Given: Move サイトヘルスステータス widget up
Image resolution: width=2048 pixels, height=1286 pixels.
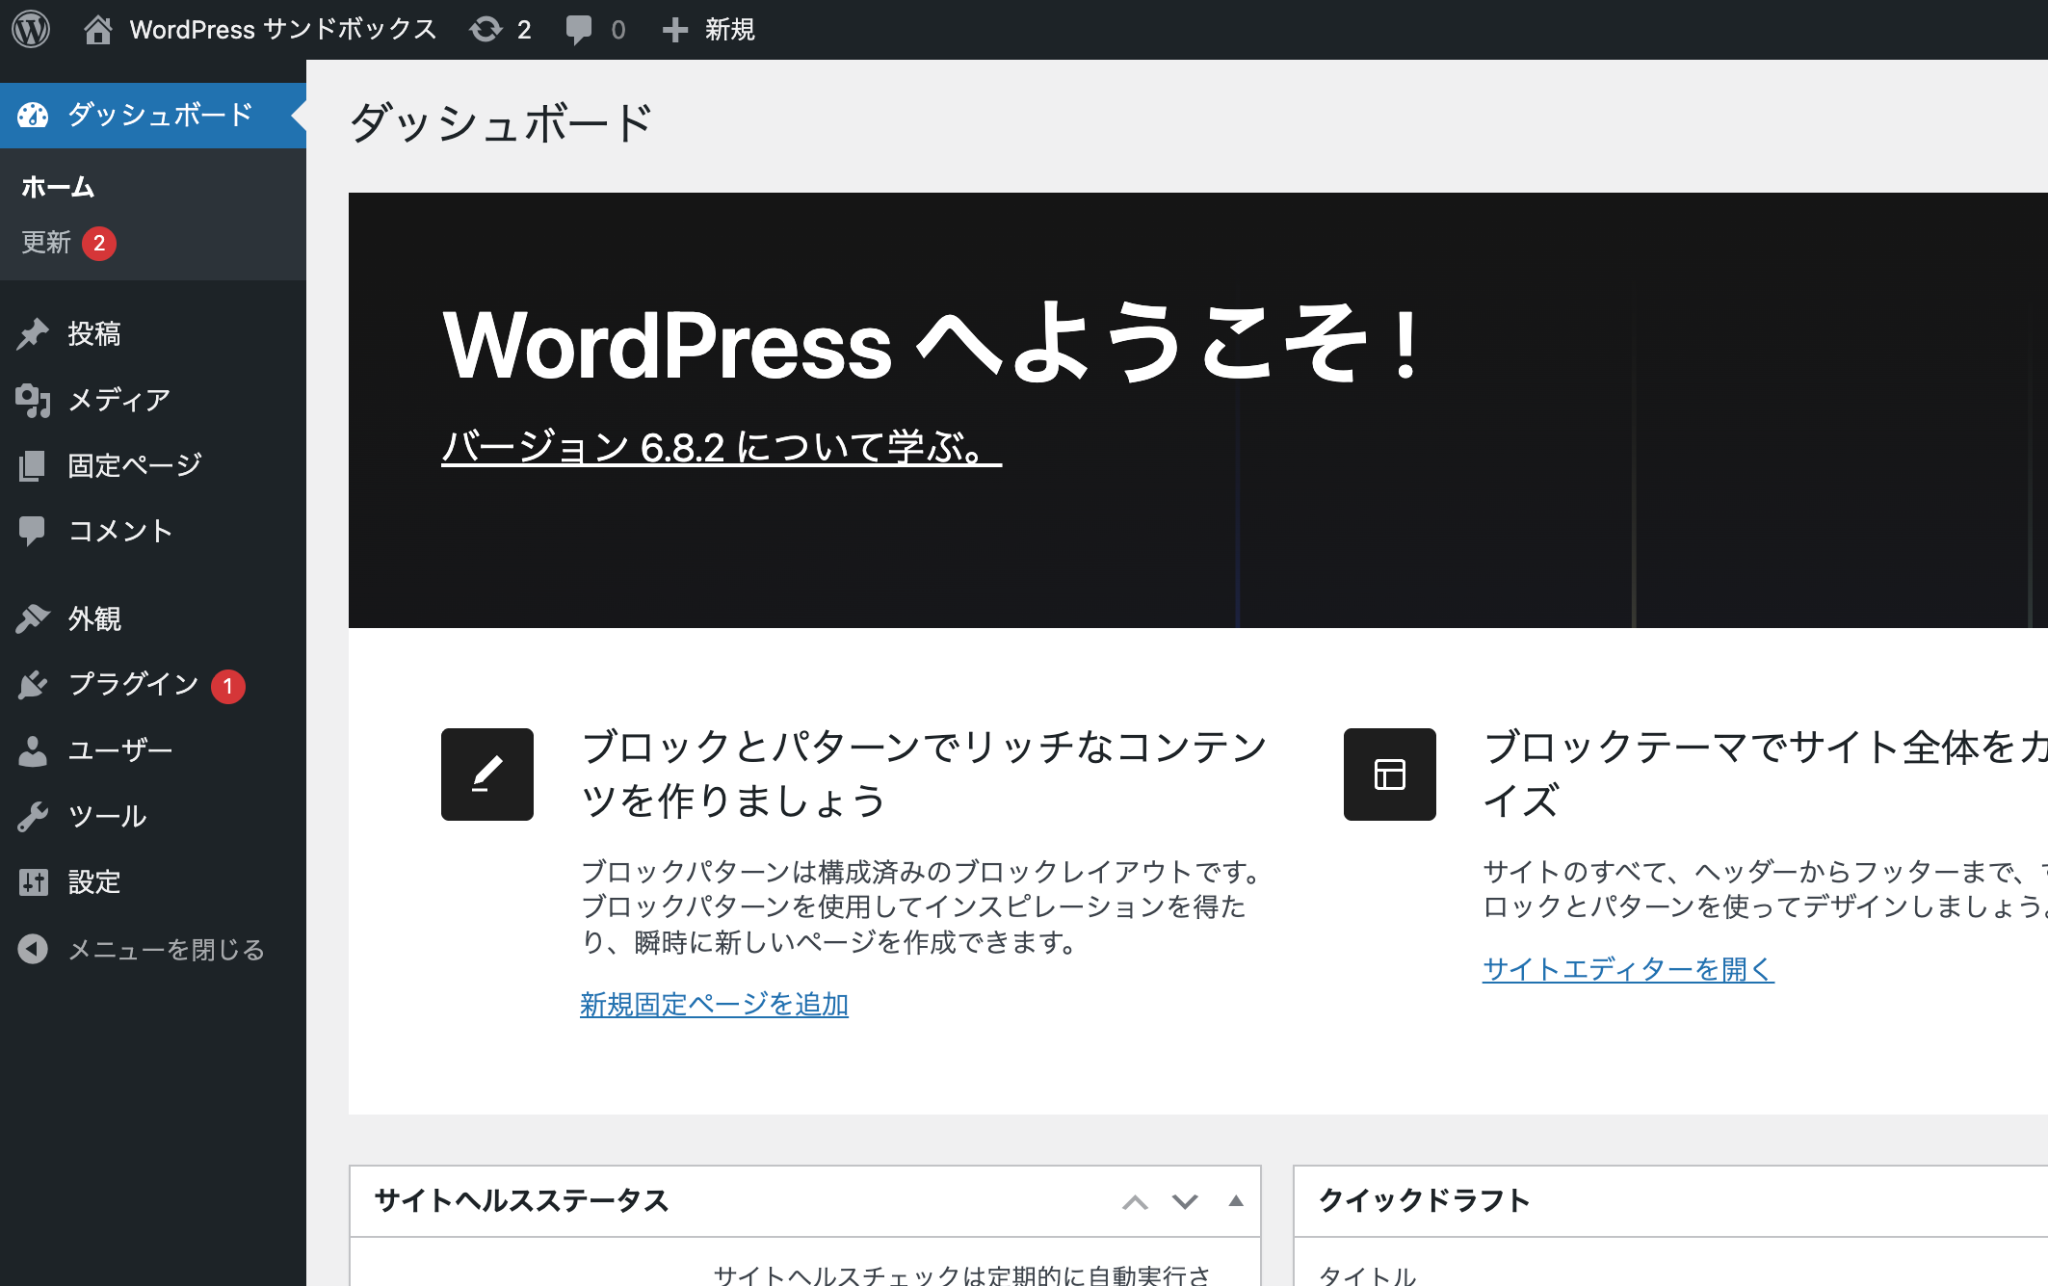Looking at the screenshot, I should pyautogui.click(x=1135, y=1201).
